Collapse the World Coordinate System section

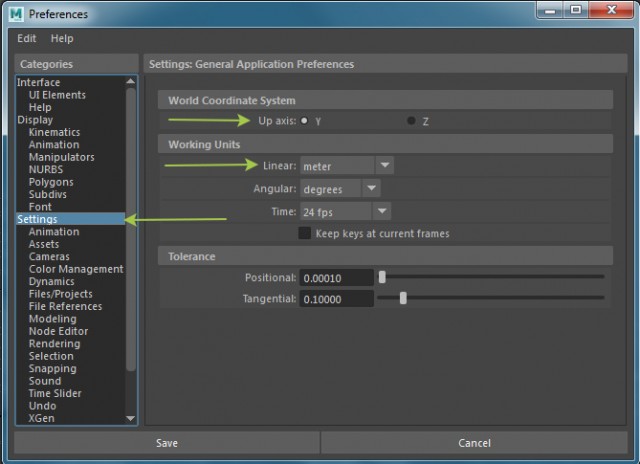[x=385, y=100]
